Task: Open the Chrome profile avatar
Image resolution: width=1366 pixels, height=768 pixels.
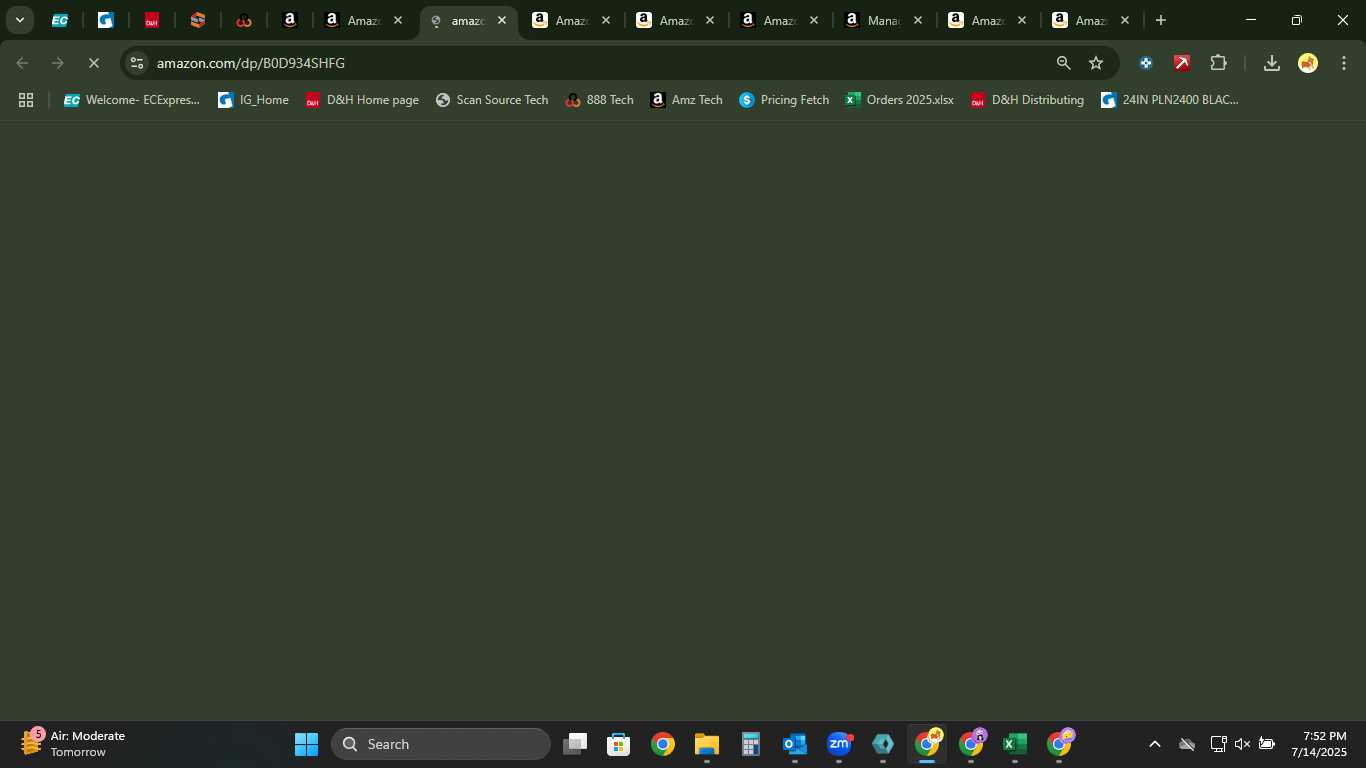Action: pyautogui.click(x=1308, y=63)
